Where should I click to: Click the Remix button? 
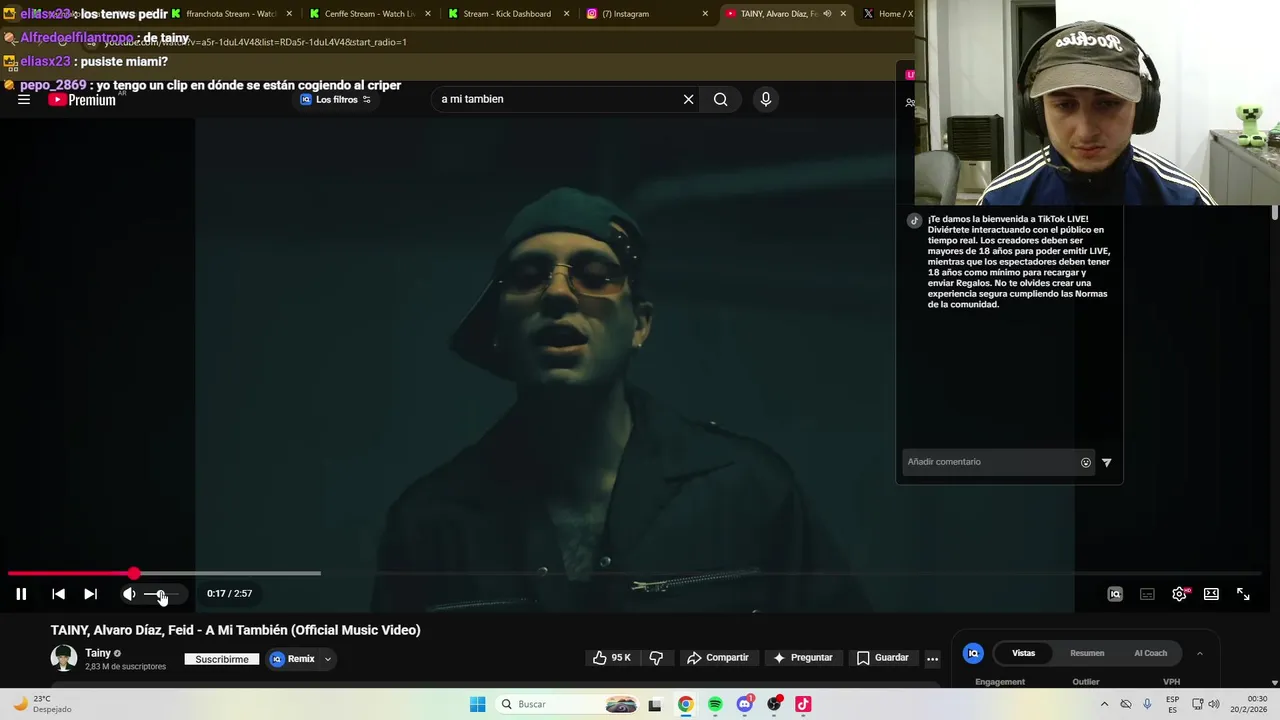pyautogui.click(x=292, y=659)
